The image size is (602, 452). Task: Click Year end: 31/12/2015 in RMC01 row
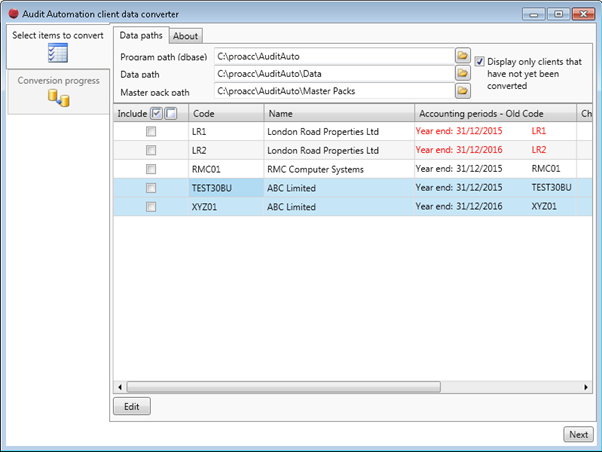(x=459, y=169)
